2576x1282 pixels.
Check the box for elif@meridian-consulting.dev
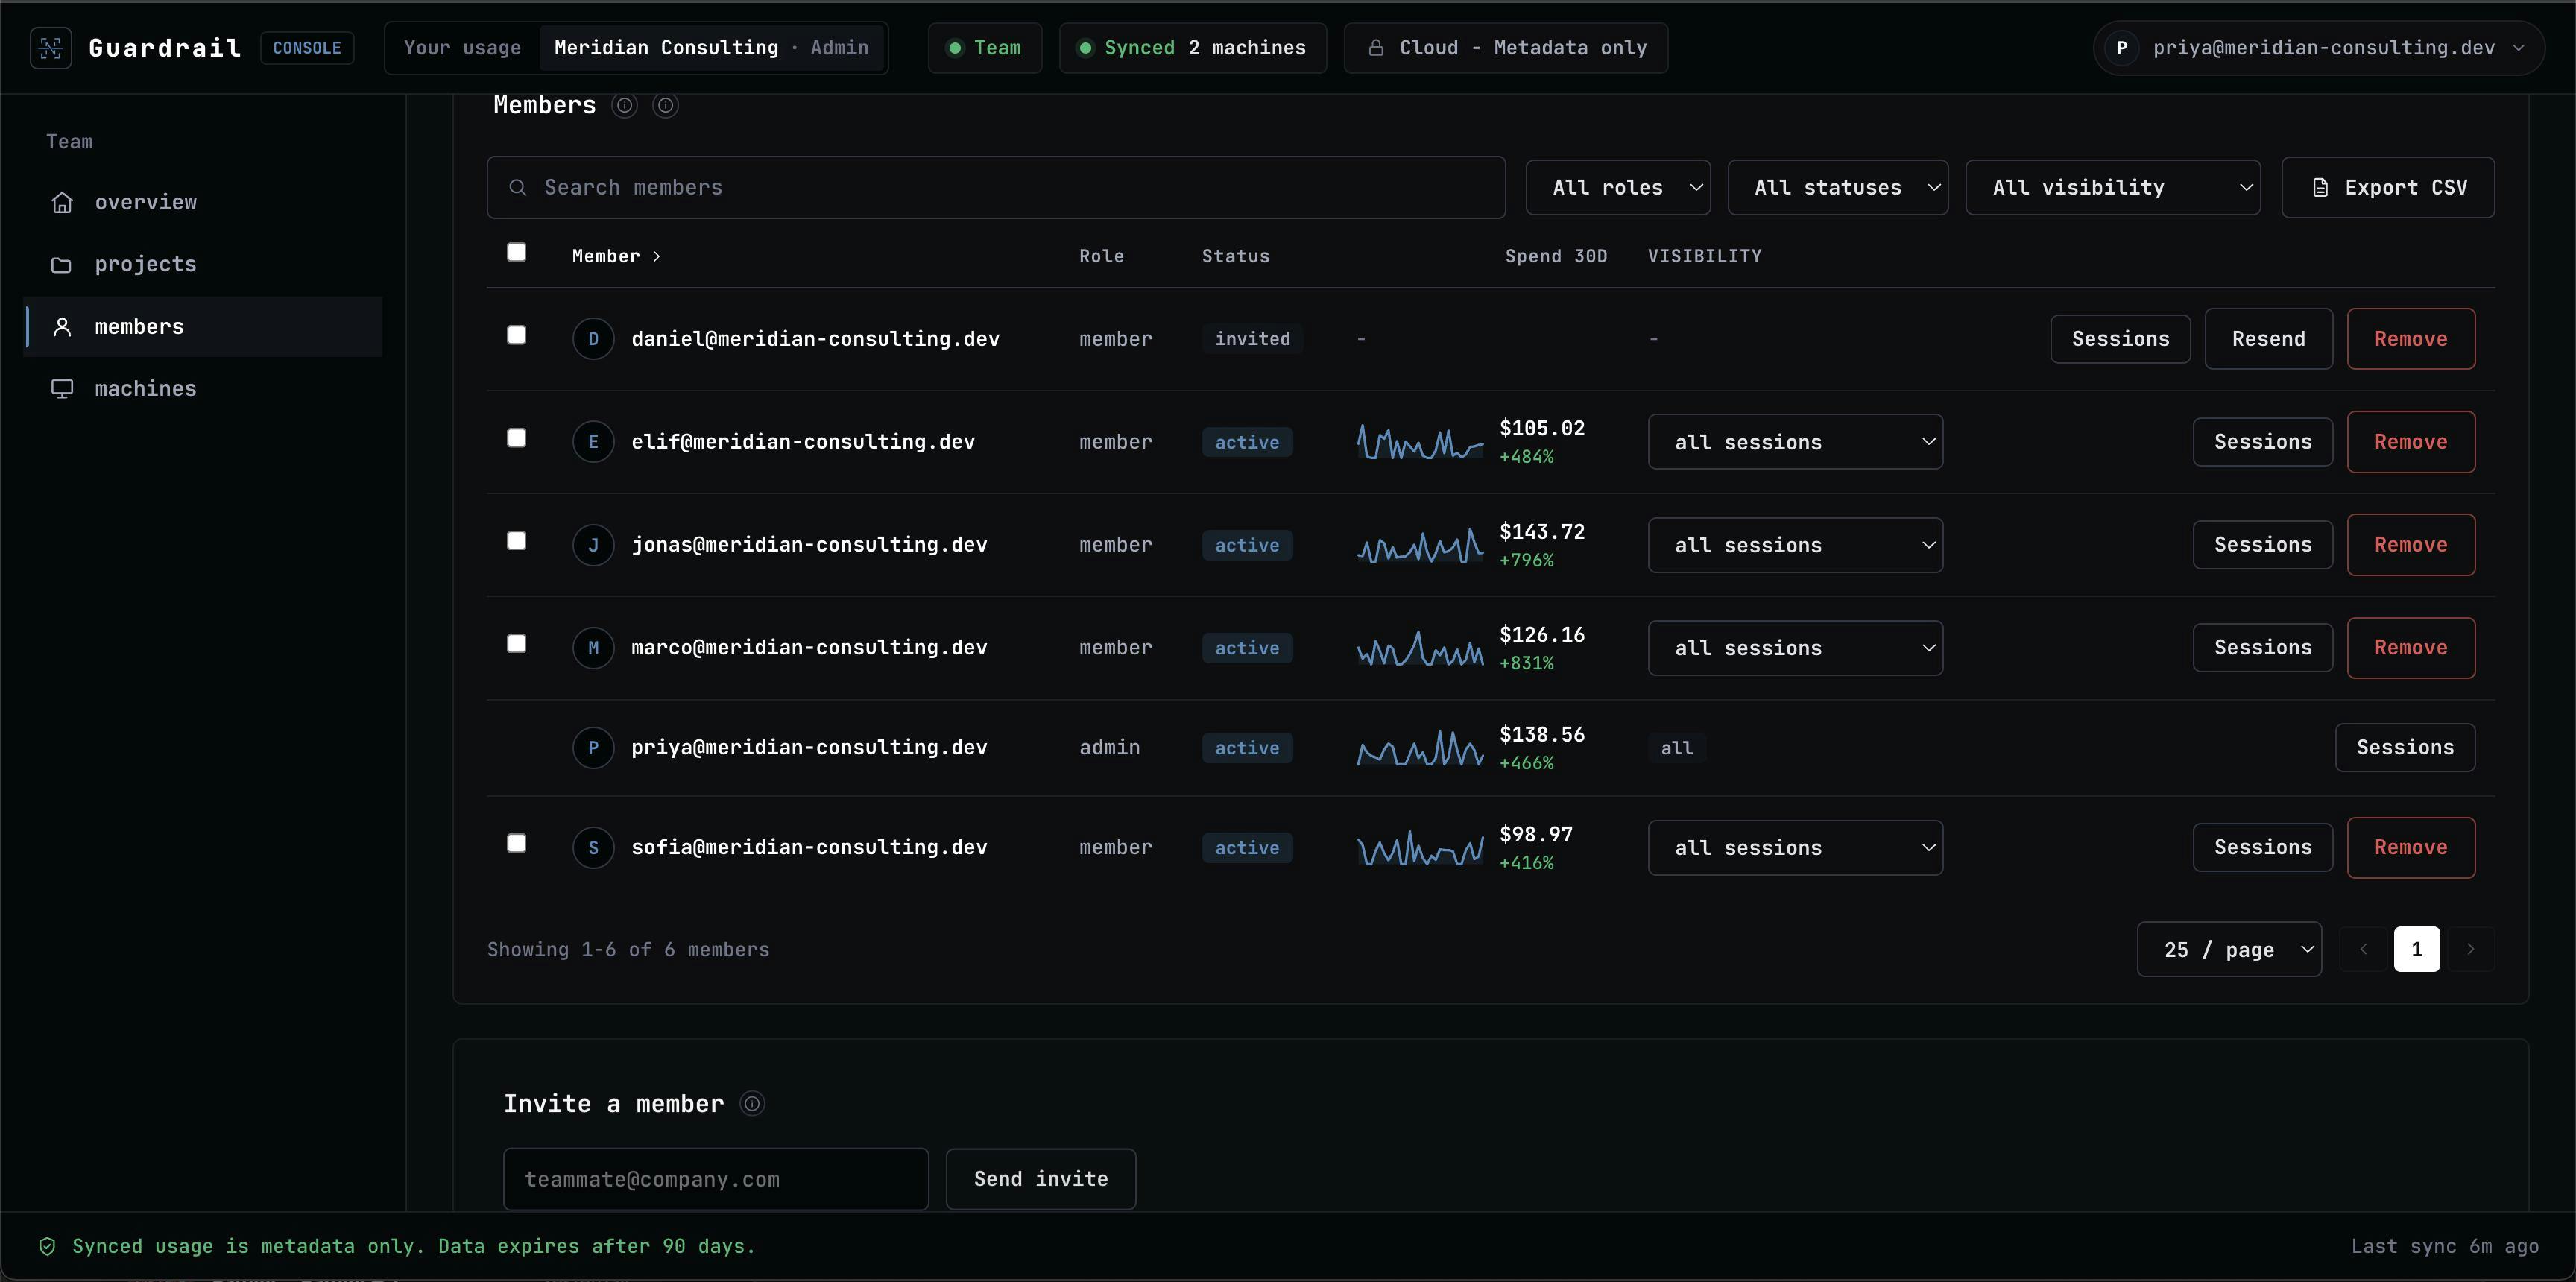[x=516, y=438]
